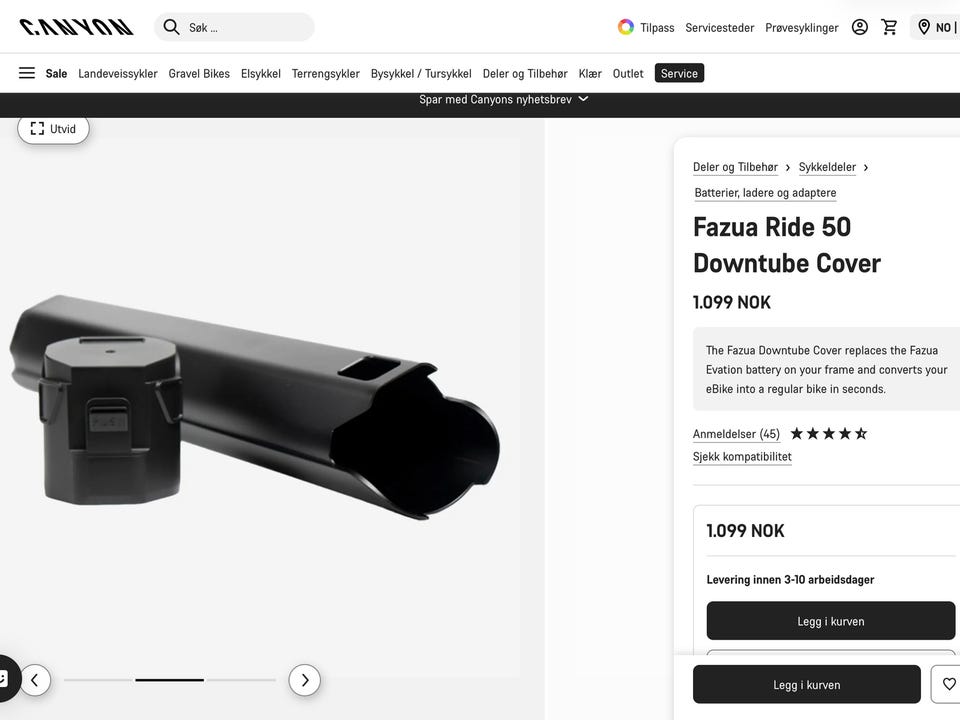Show next product image
This screenshot has height=720, width=960.
coord(304,680)
